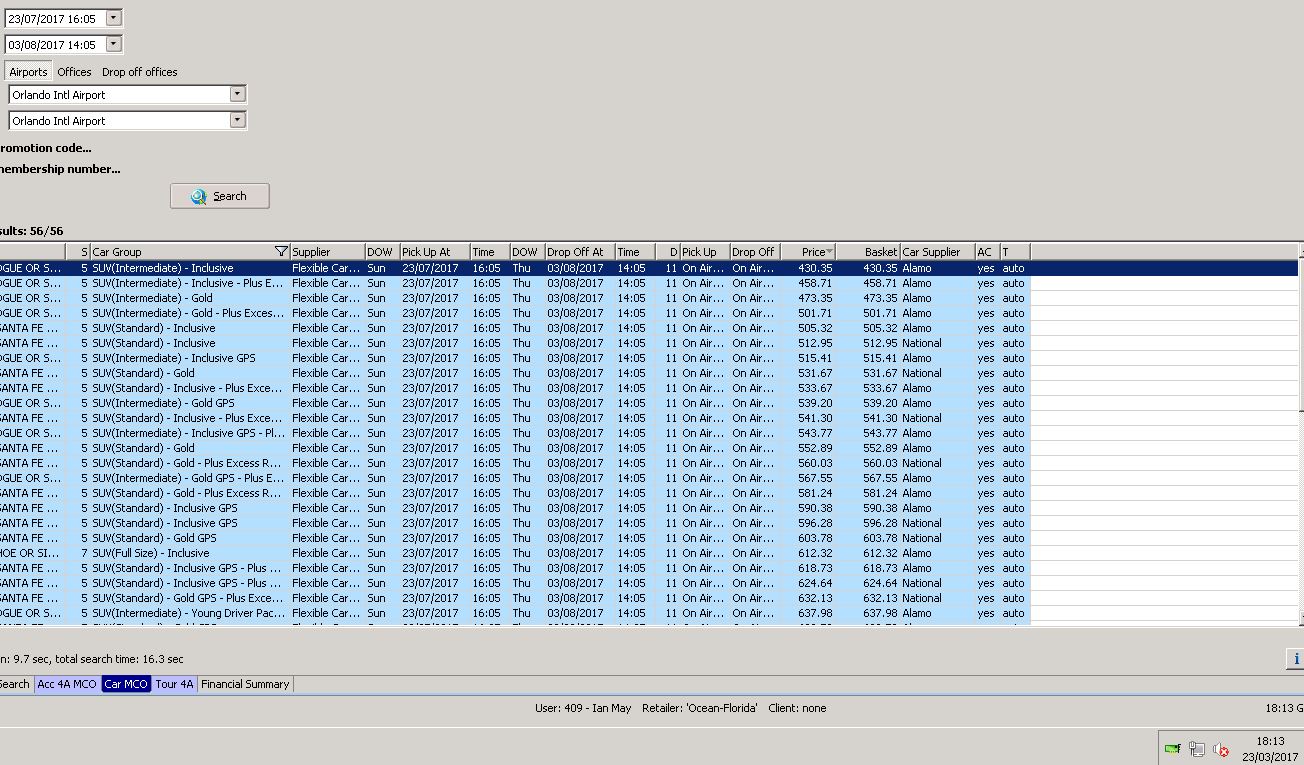Viewport: 1304px width, 765px height.
Task: Switch to the Drop off offices tab
Action: coord(139,72)
